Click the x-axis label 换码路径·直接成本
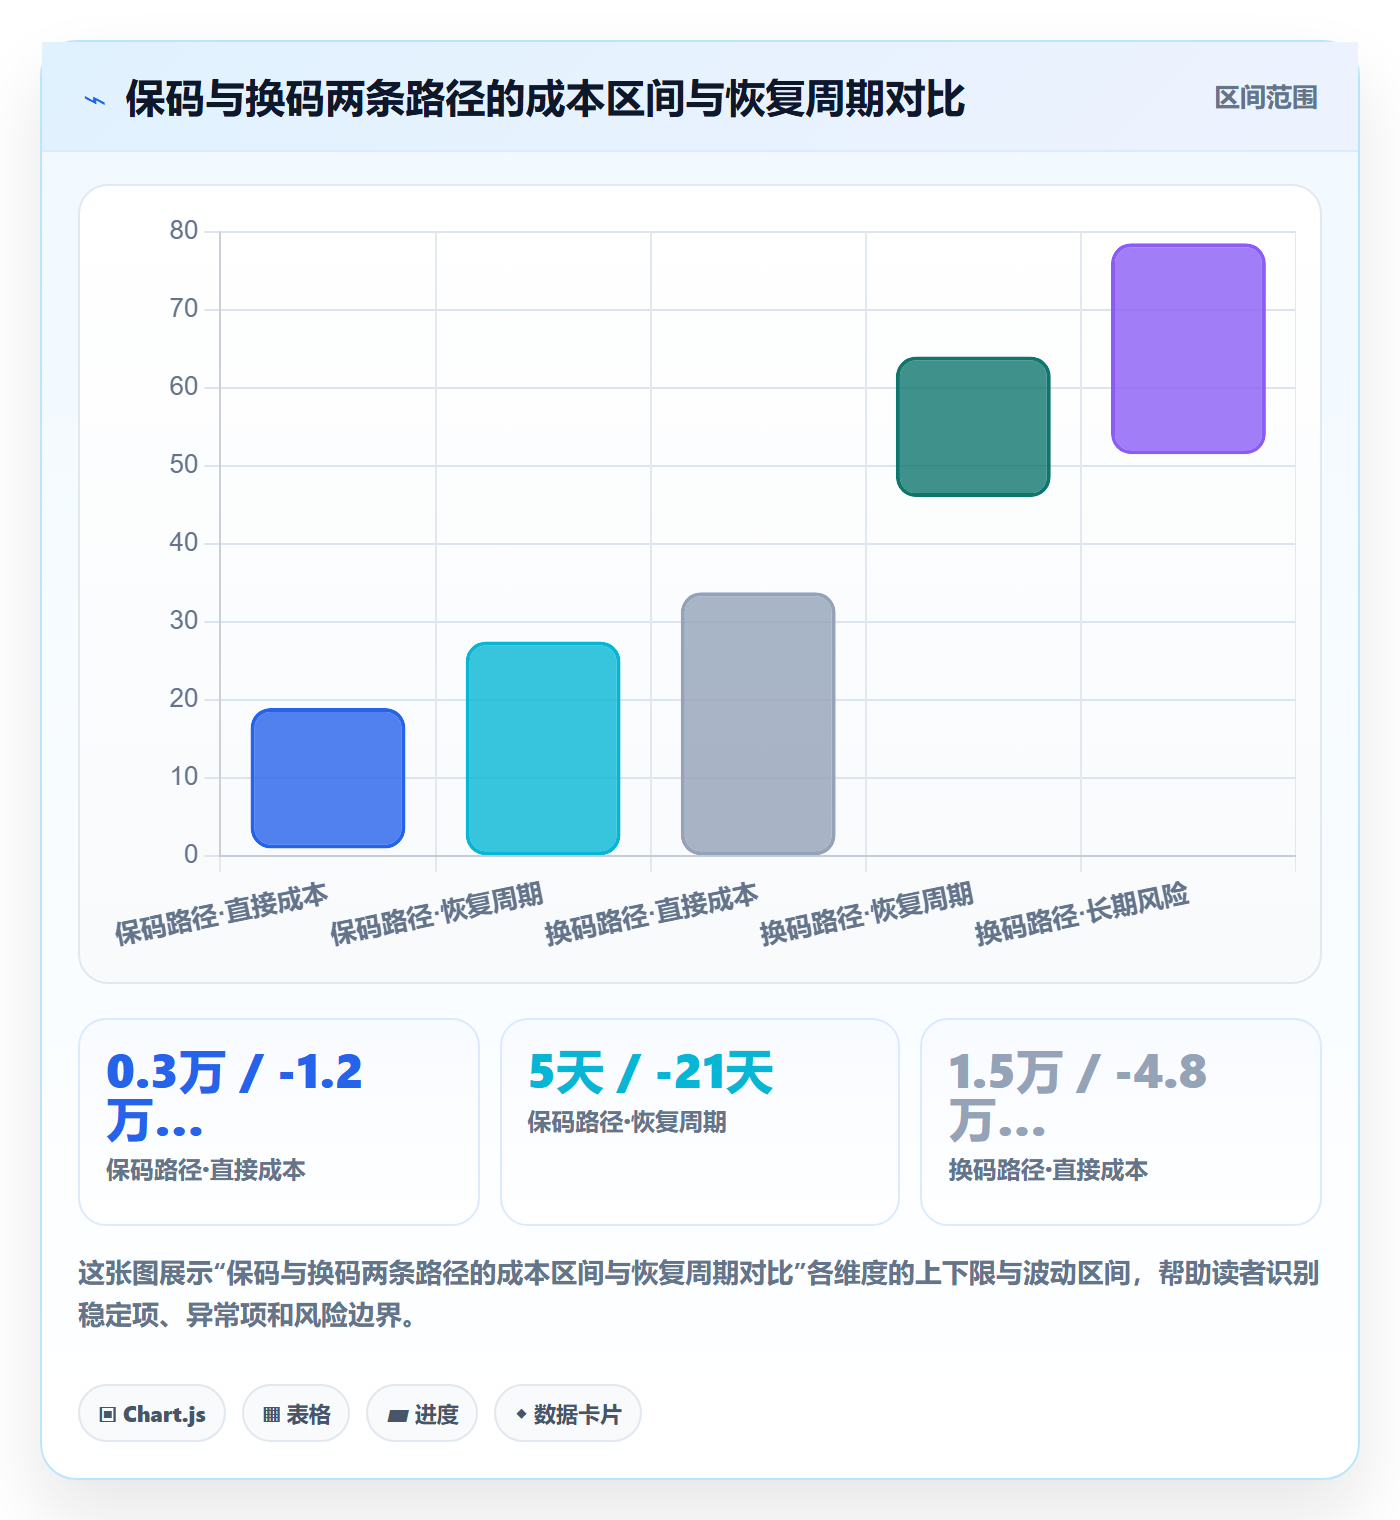 tap(652, 913)
